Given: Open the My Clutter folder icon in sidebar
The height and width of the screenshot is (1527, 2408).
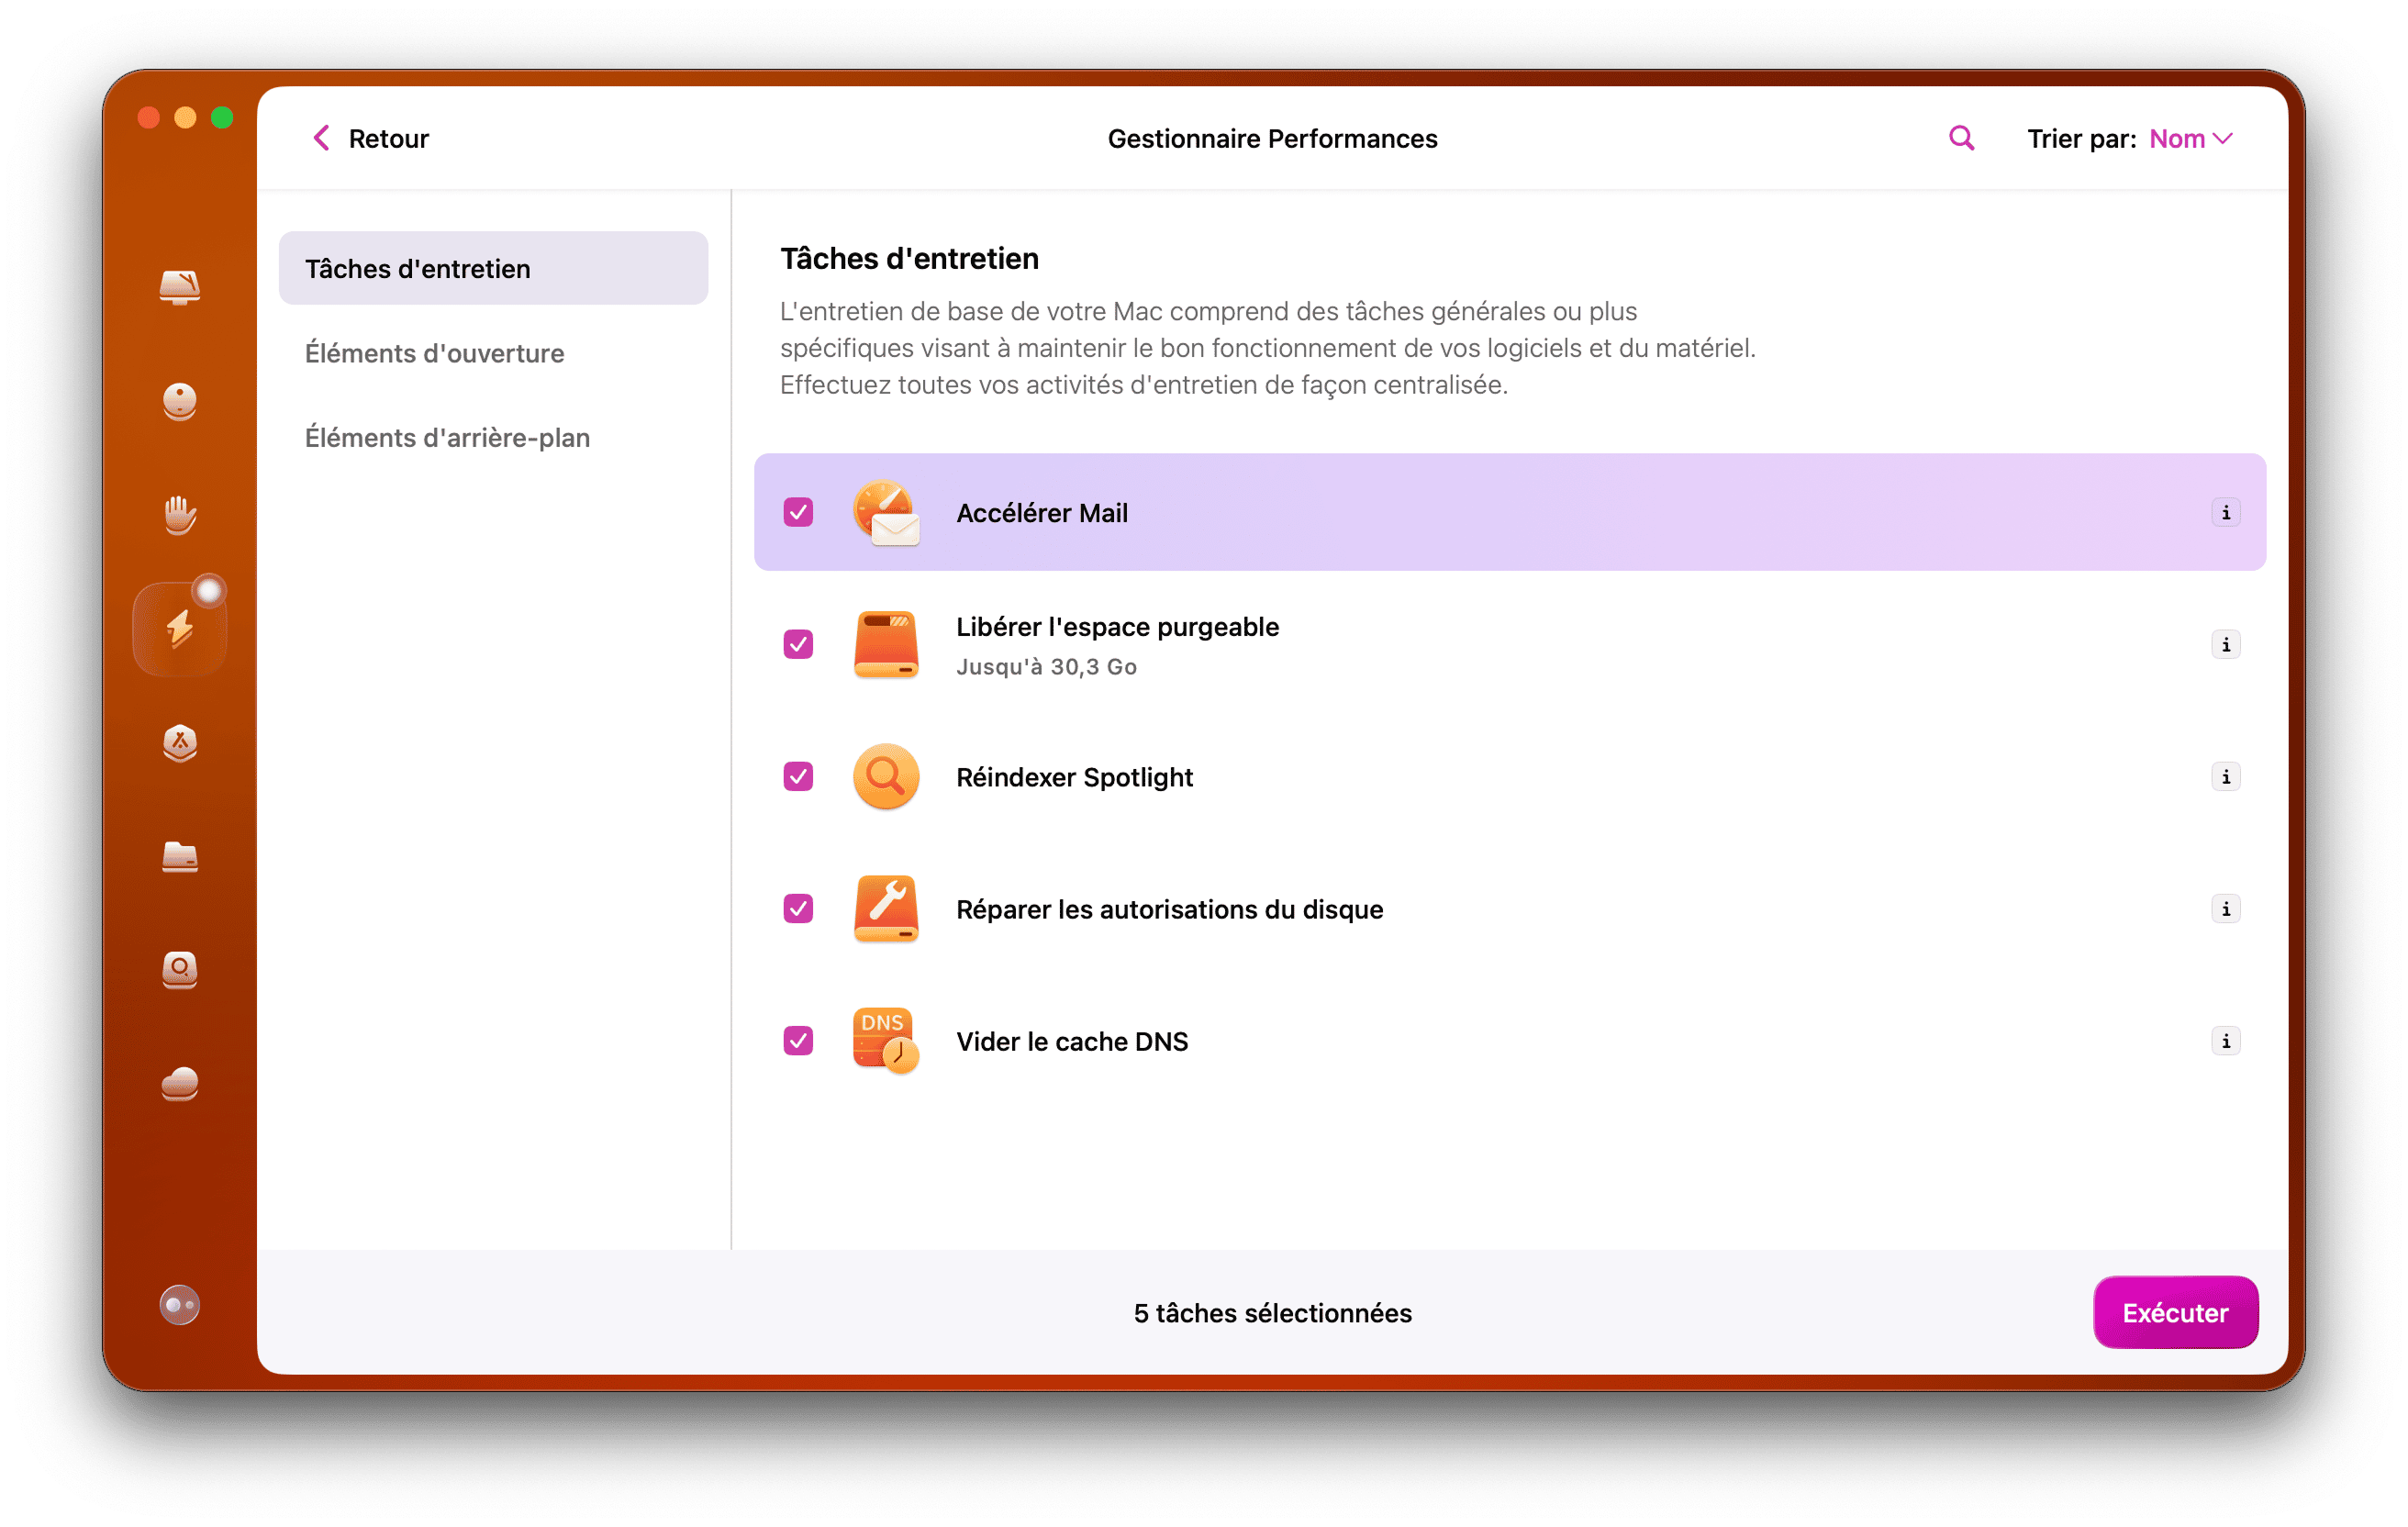Looking at the screenshot, I should (180, 858).
